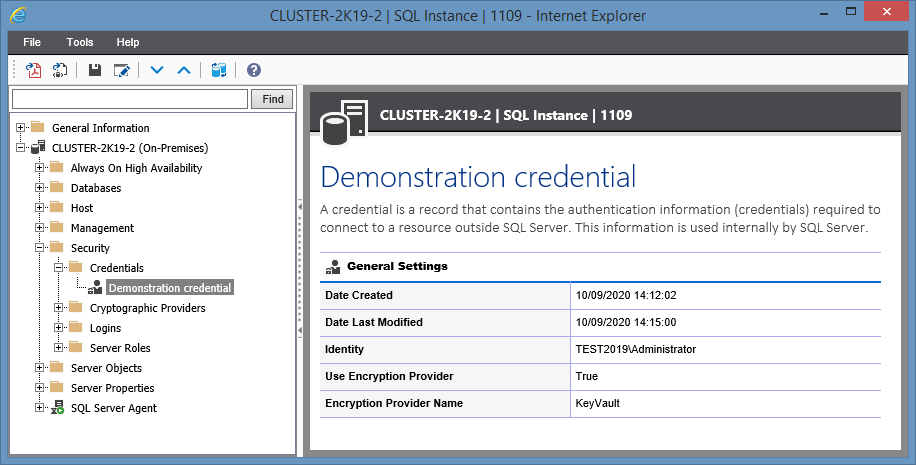The height and width of the screenshot is (465, 916).
Task: Expand the Host tree node
Action: point(39,207)
